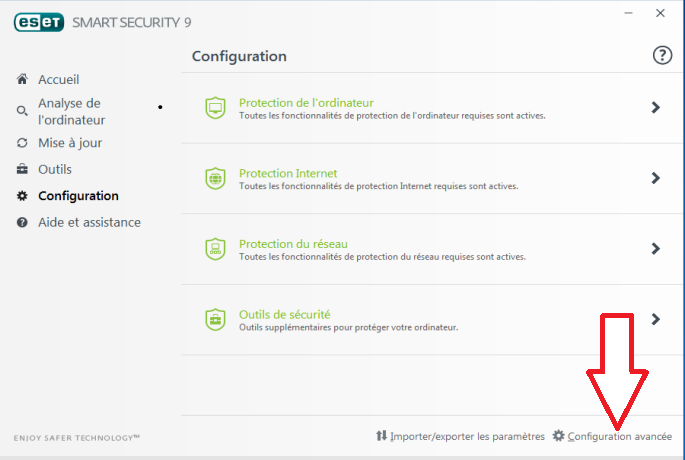The image size is (685, 460).
Task: Open Aide et assistance
Action: (x=89, y=222)
